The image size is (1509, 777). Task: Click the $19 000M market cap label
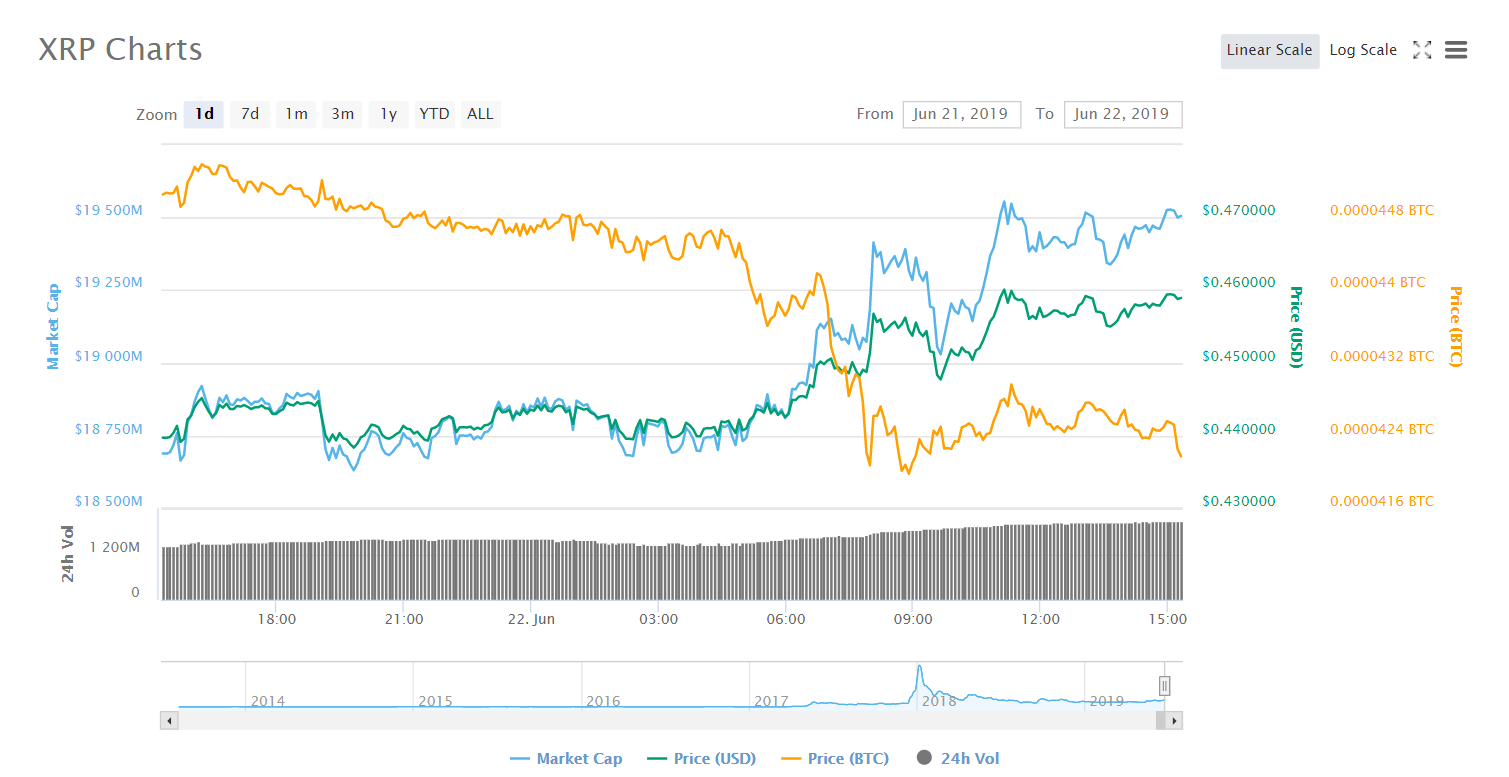point(109,357)
